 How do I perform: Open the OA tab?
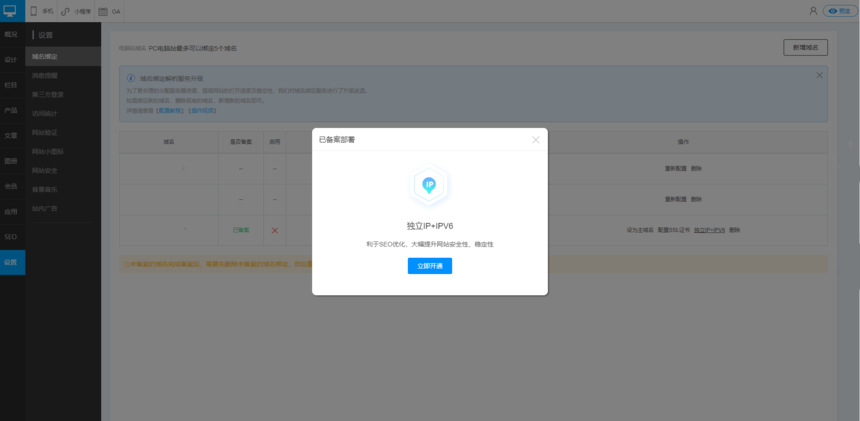(x=110, y=11)
